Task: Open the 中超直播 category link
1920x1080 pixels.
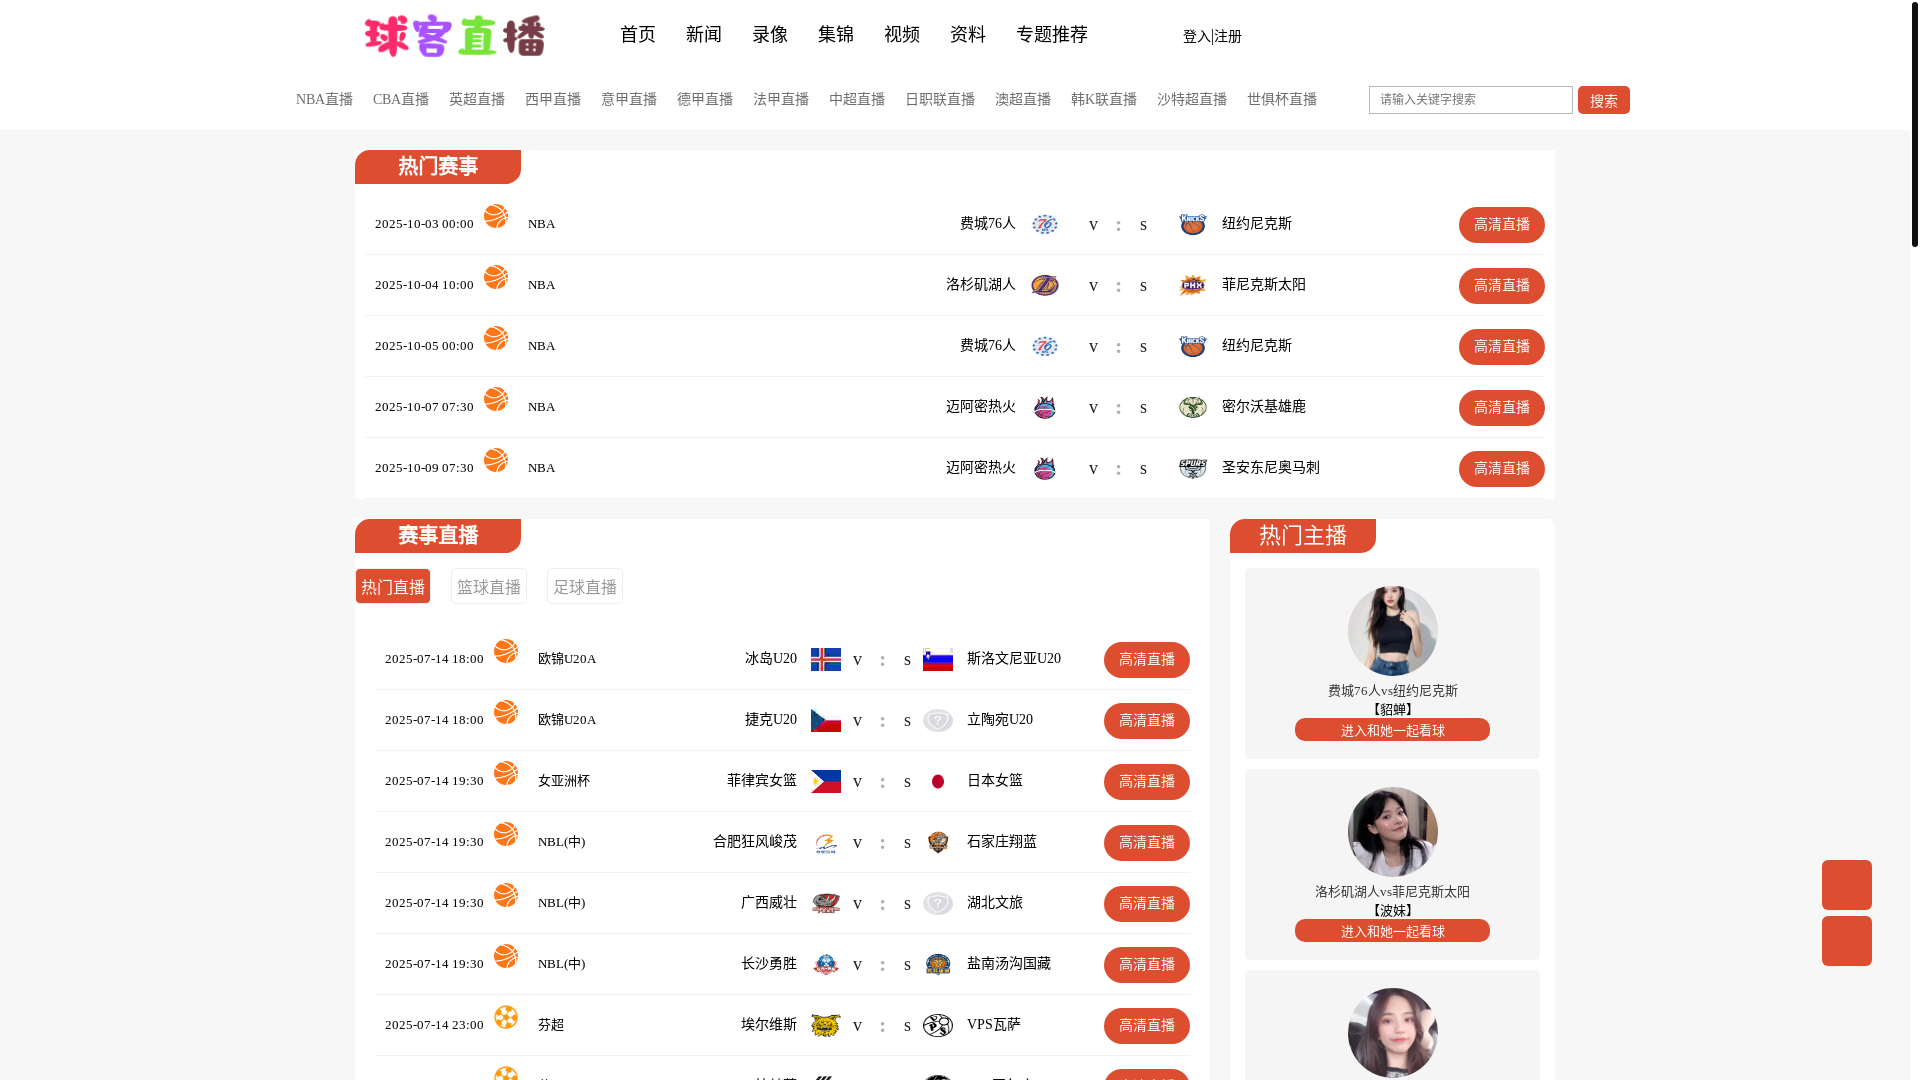Action: click(857, 99)
